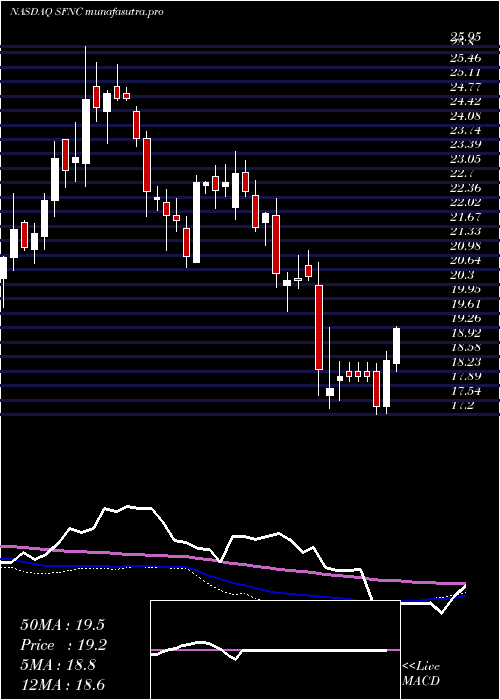Click the 24.77 price axis label
Screen dimensions: 500x700
pos(466,87)
